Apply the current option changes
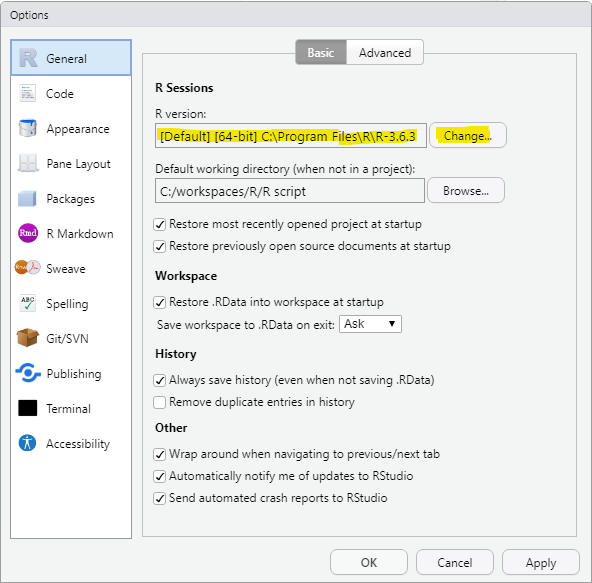Viewport: 592px width, 583px height. tap(541, 562)
